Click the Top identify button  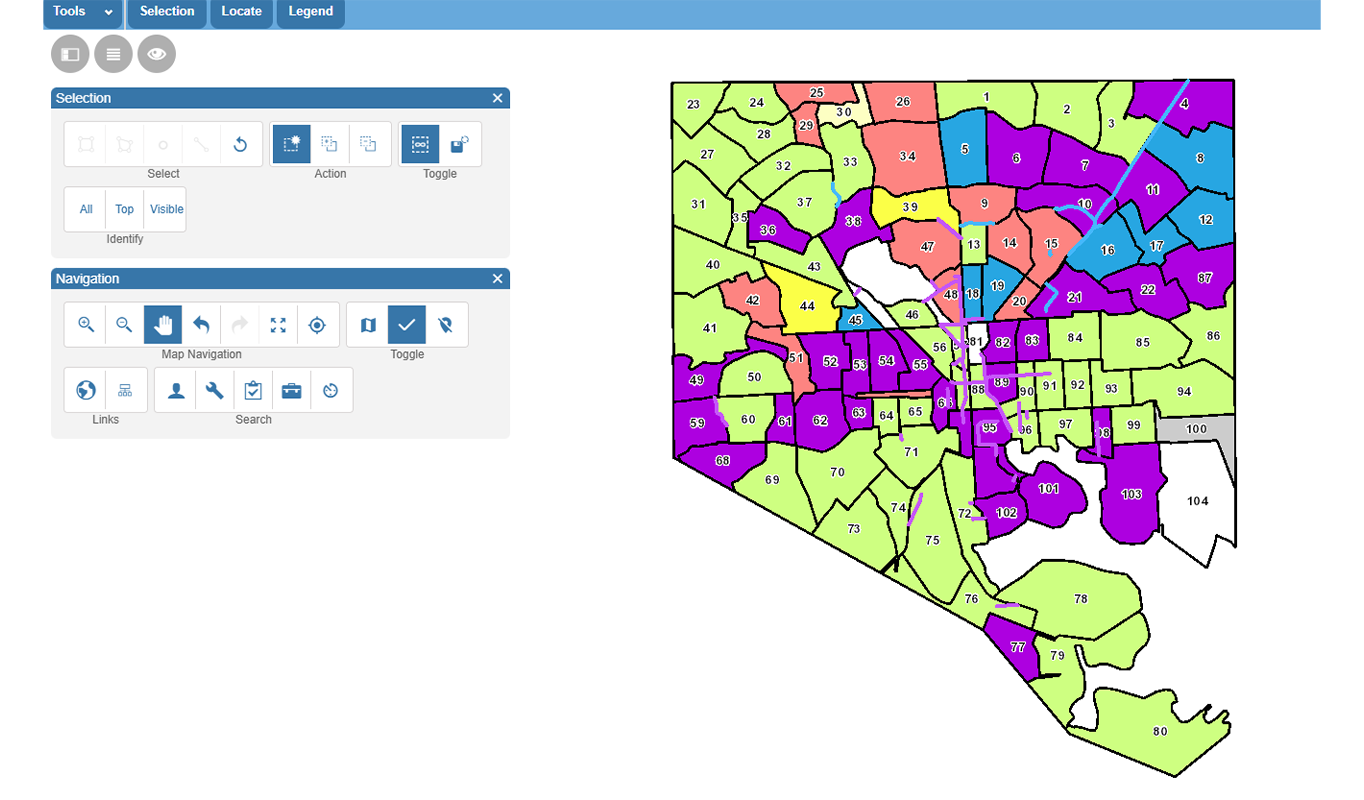pos(124,209)
